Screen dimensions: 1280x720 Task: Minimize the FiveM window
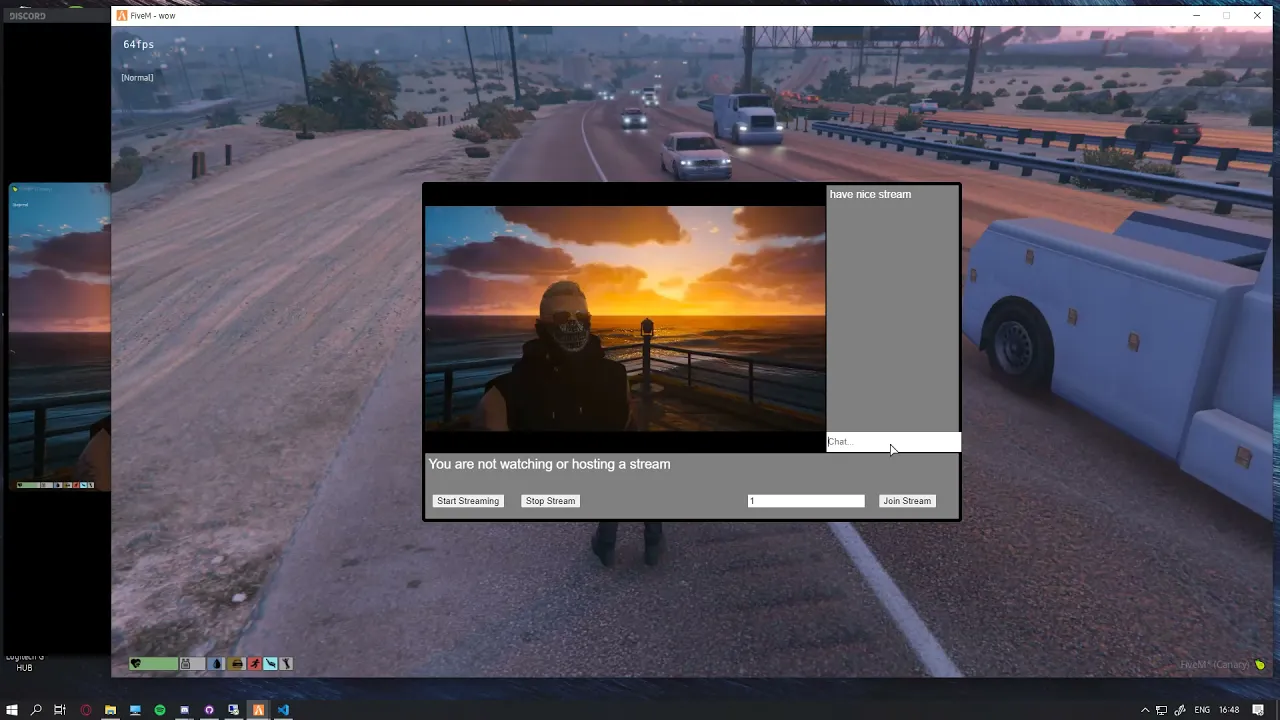1197,16
